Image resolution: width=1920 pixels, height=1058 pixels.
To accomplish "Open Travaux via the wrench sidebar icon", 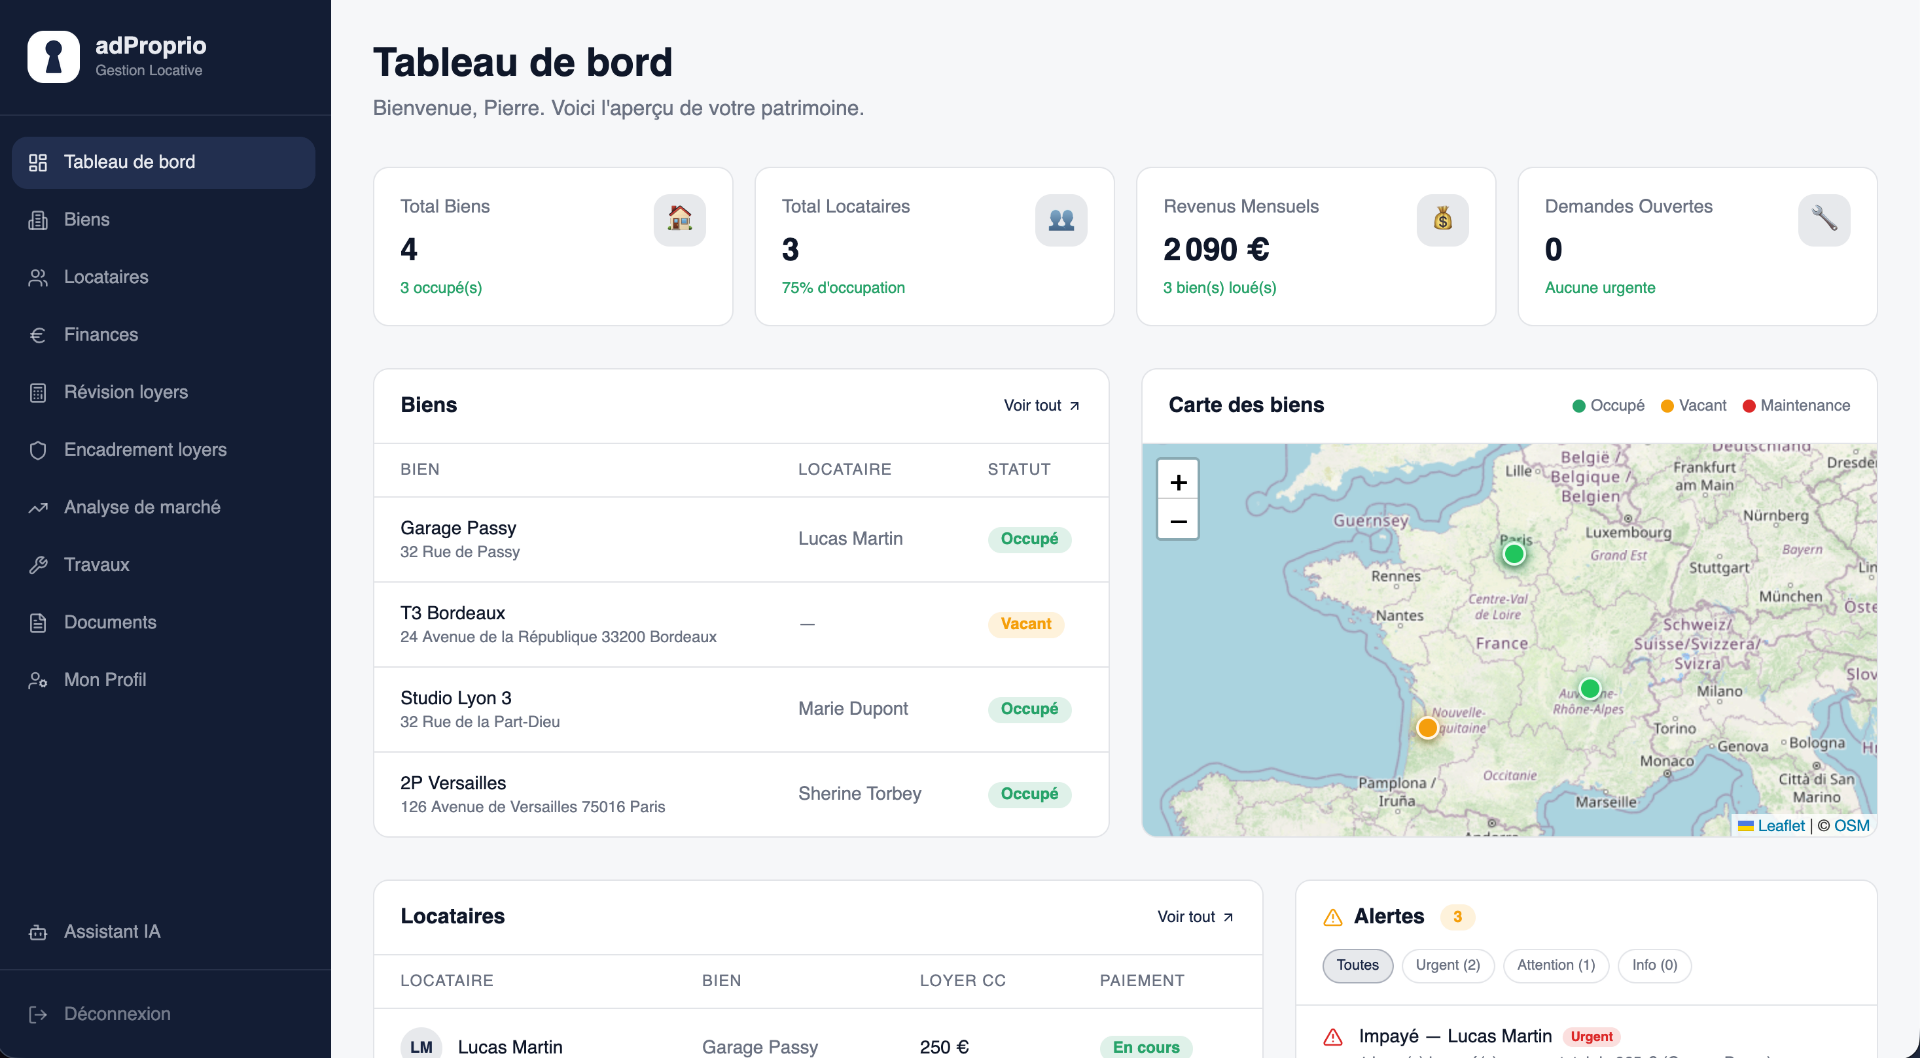I will (x=38, y=564).
